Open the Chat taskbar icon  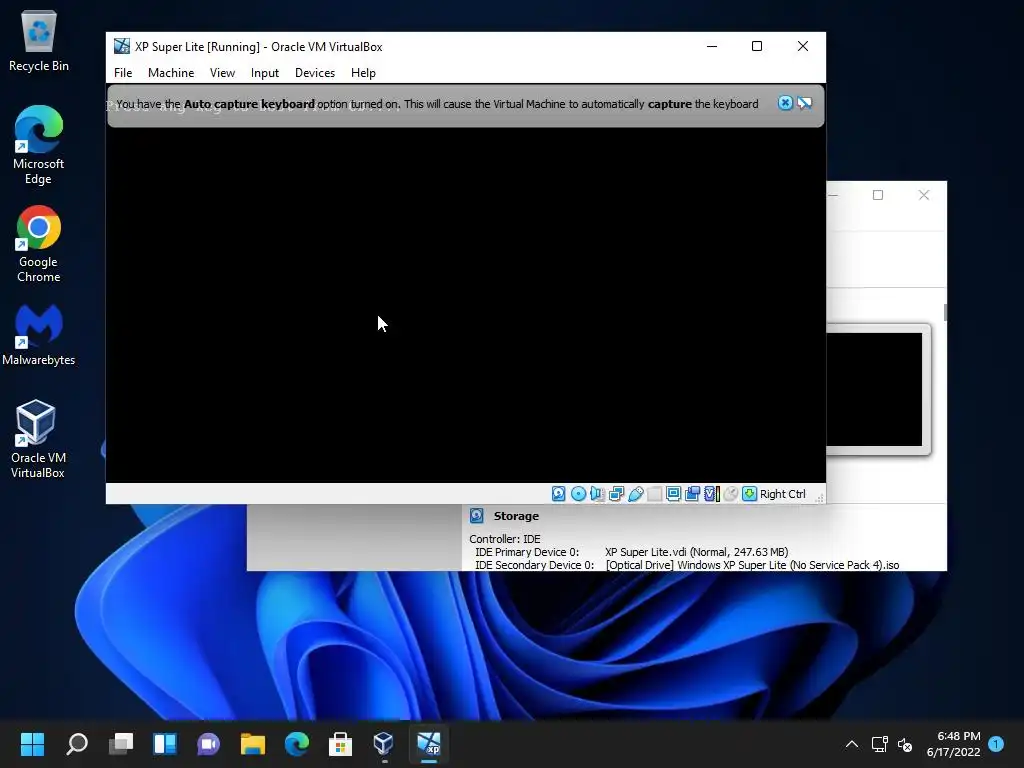(208, 743)
